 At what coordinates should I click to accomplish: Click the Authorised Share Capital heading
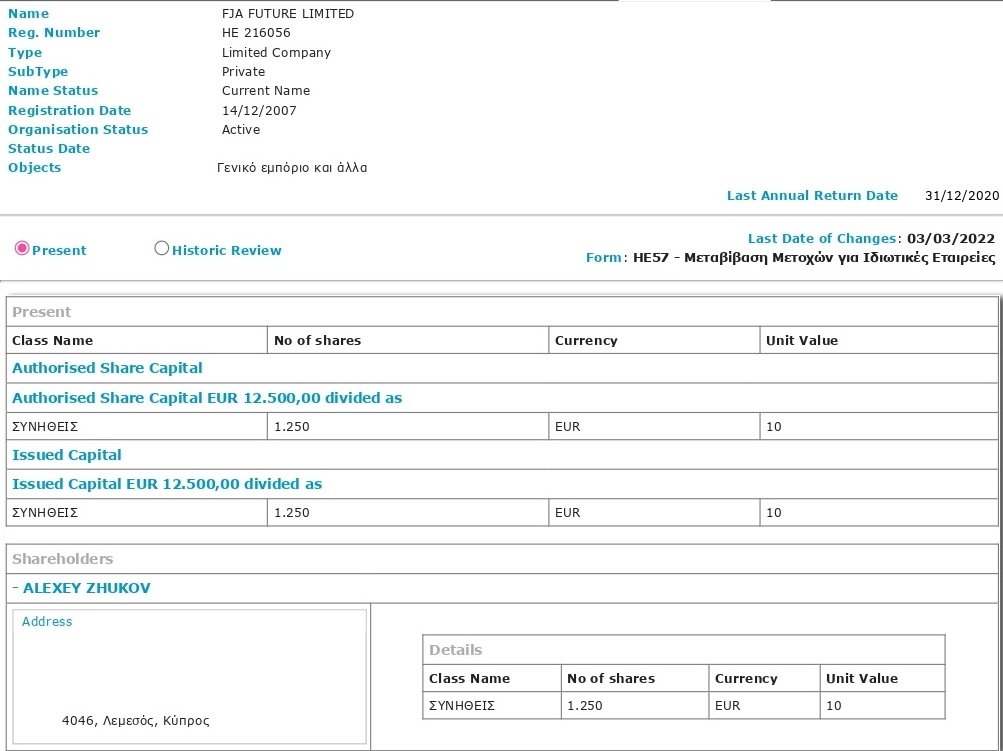point(107,368)
